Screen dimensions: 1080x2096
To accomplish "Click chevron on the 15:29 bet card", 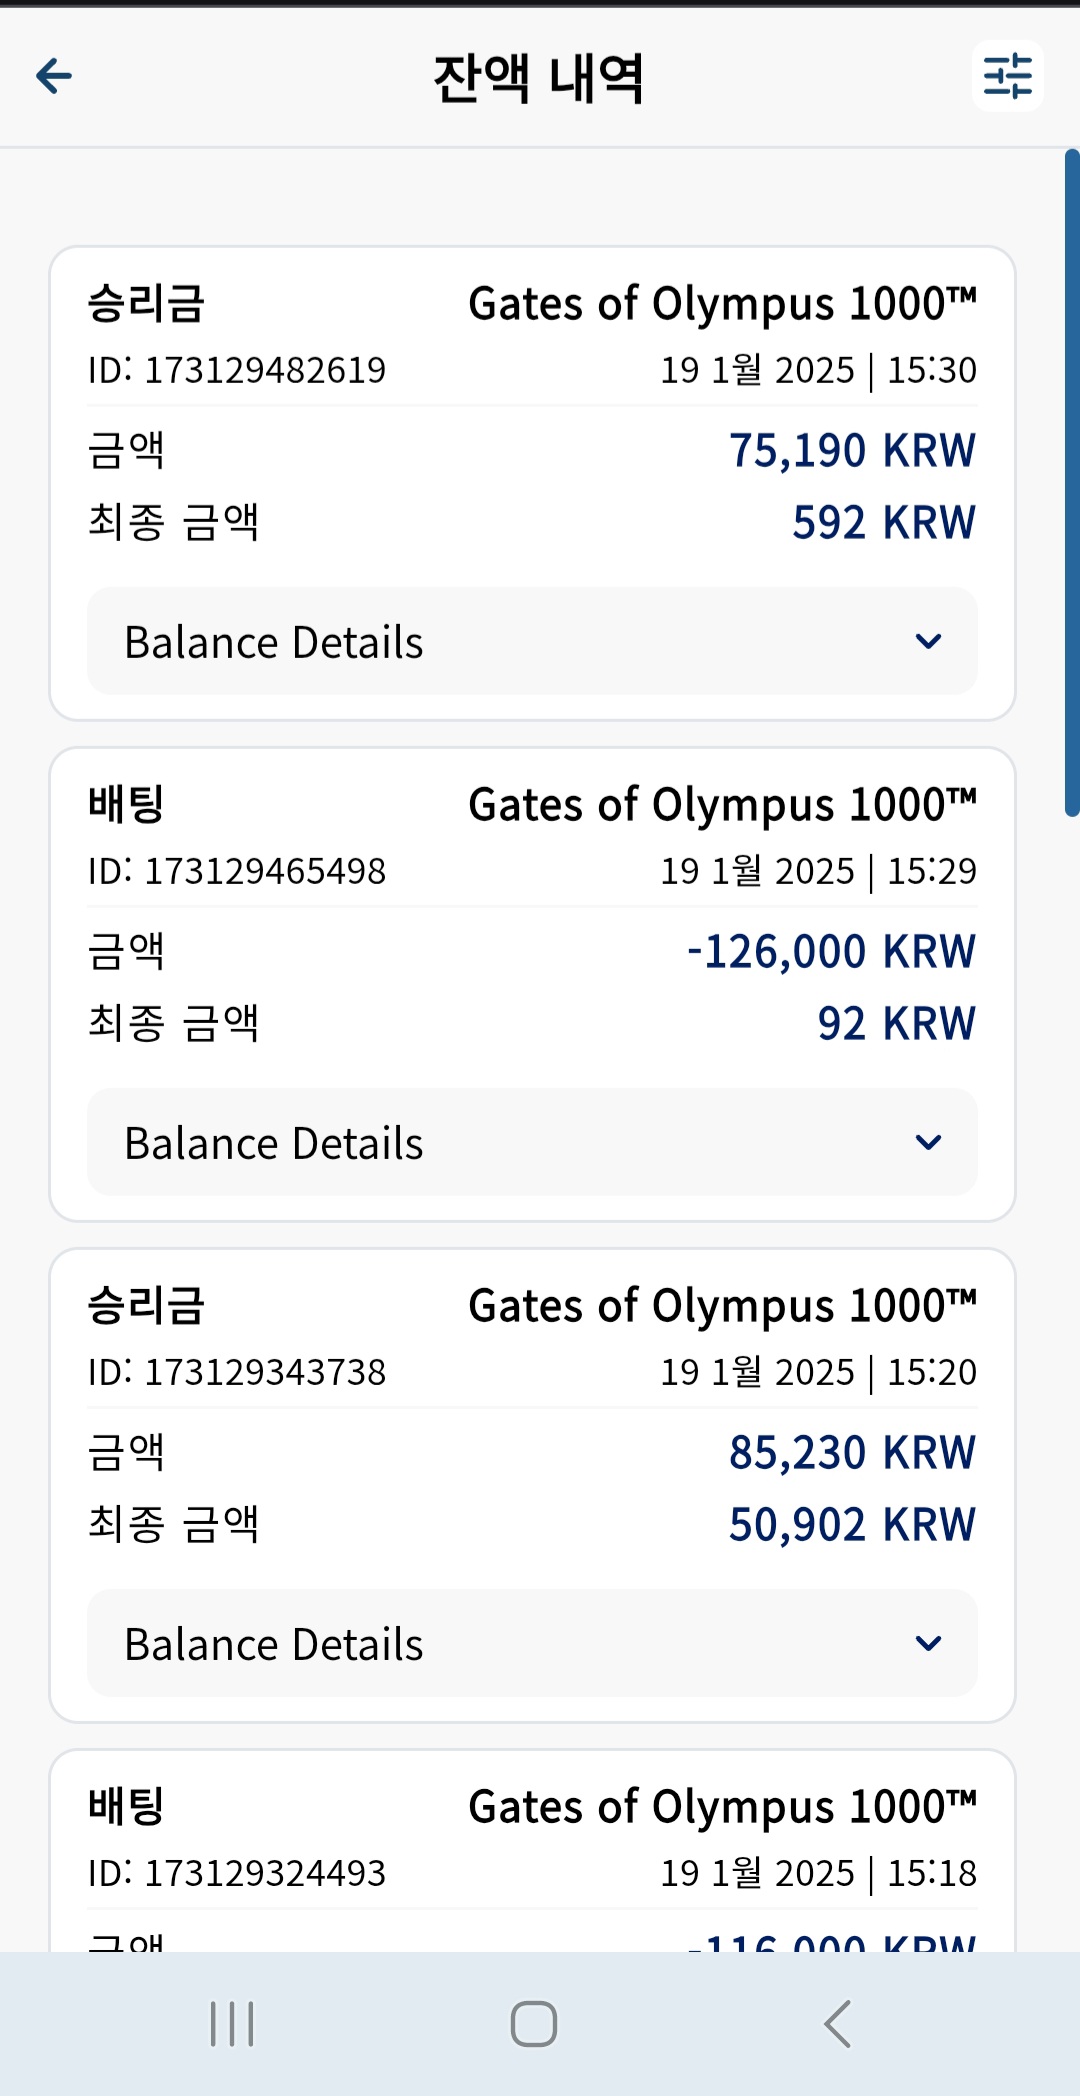I will point(929,1142).
